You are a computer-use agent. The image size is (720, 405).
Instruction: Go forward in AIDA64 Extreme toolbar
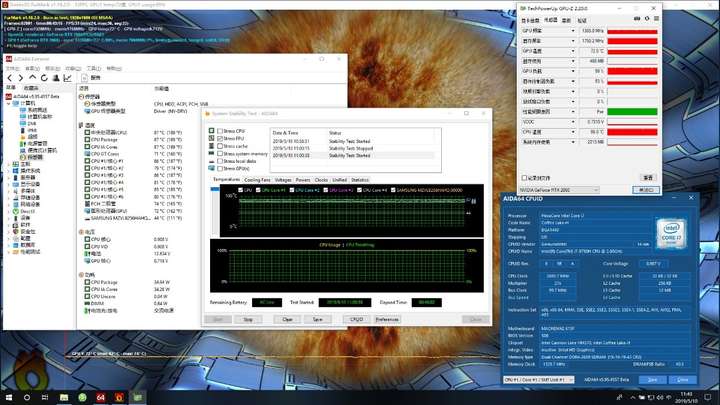coord(21,78)
